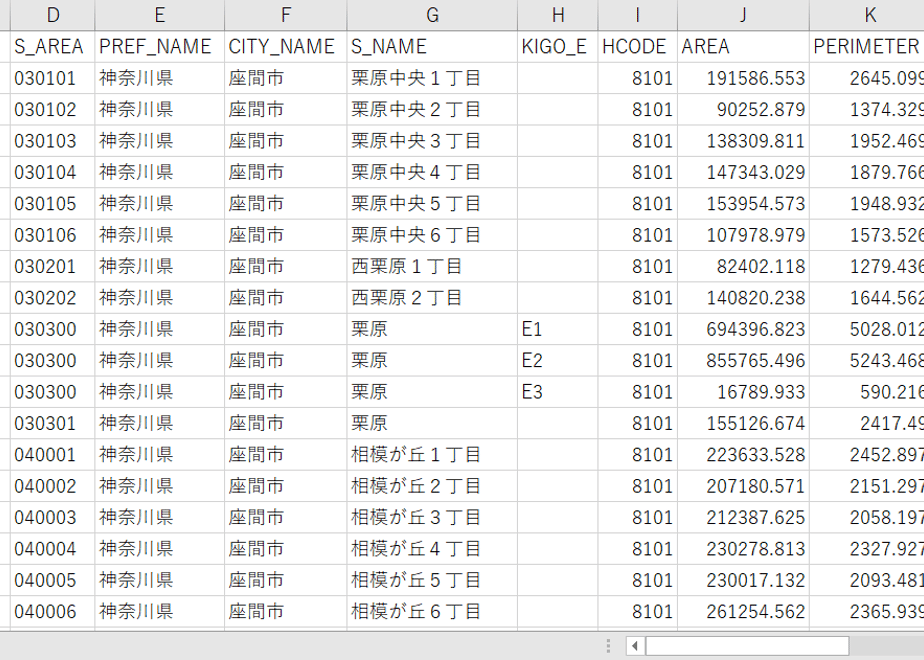Screen dimensions: 924x660
Task: Select column I header
Action: point(638,15)
